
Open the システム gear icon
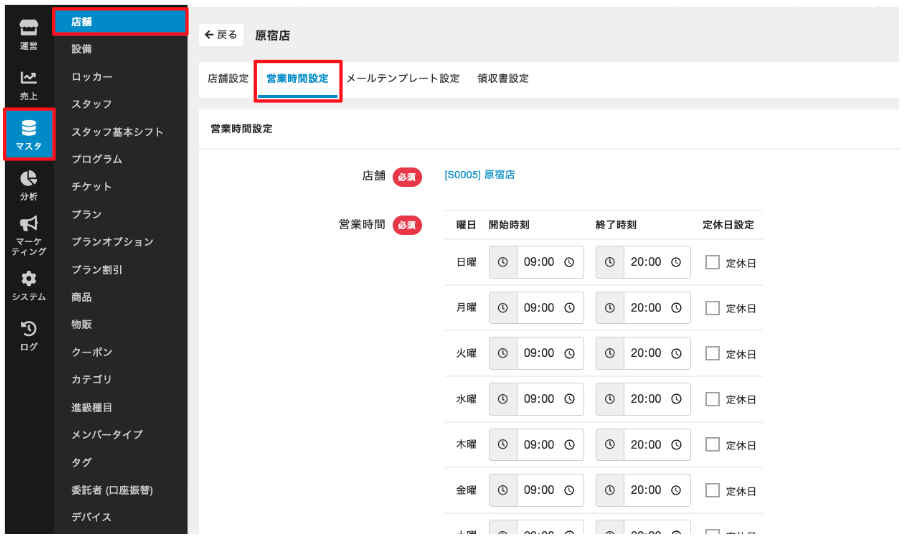28,280
